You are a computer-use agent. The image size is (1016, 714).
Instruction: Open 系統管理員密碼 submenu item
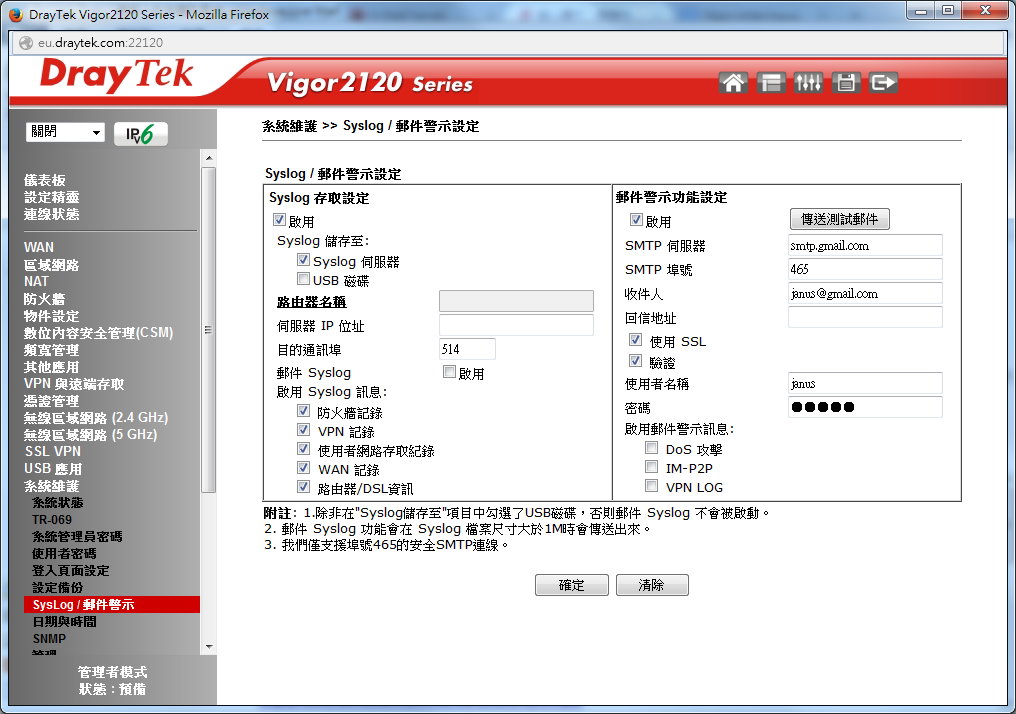point(77,536)
